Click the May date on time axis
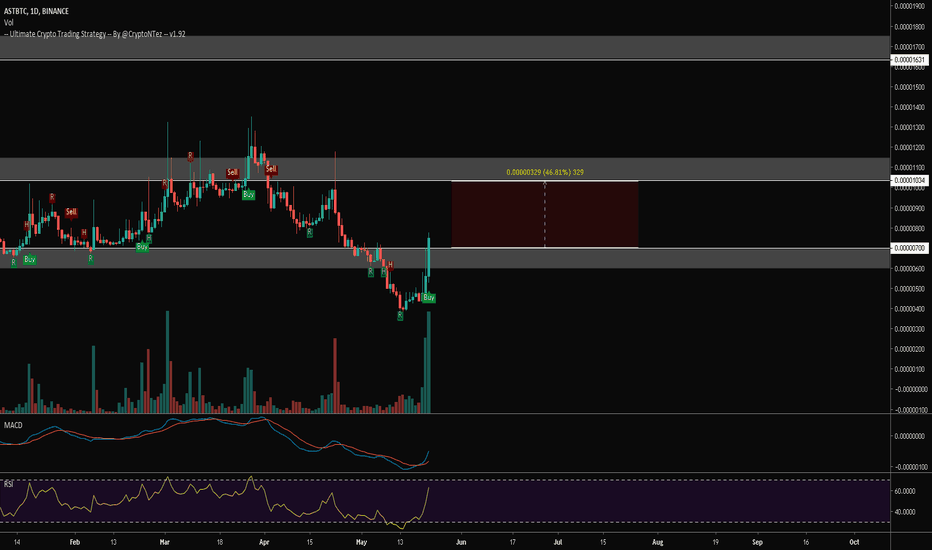 (x=361, y=542)
